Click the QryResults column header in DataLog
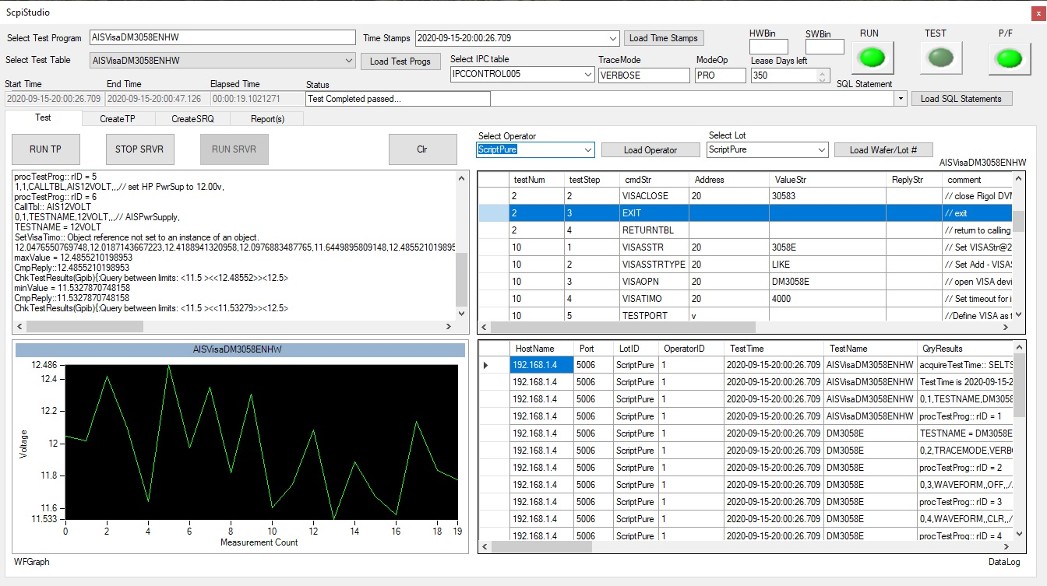Screen dimensions: 1047x586 click(x=964, y=348)
